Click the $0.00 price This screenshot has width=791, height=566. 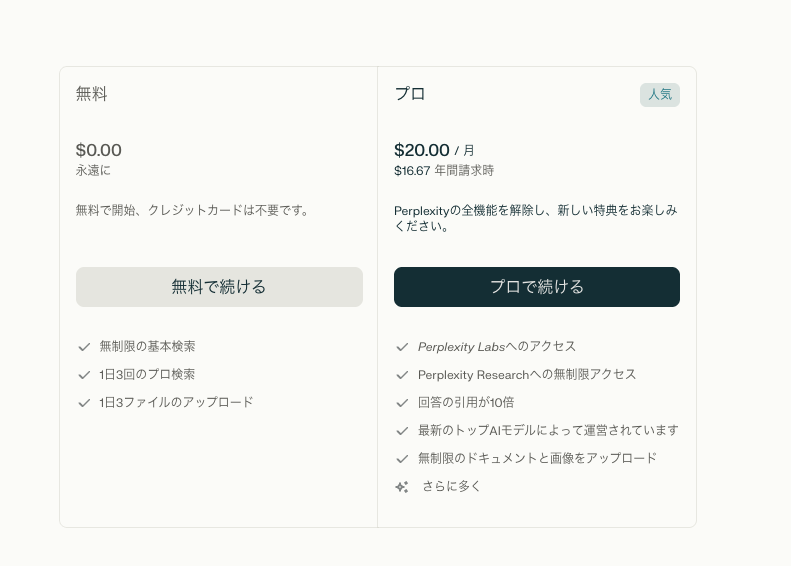tap(98, 150)
